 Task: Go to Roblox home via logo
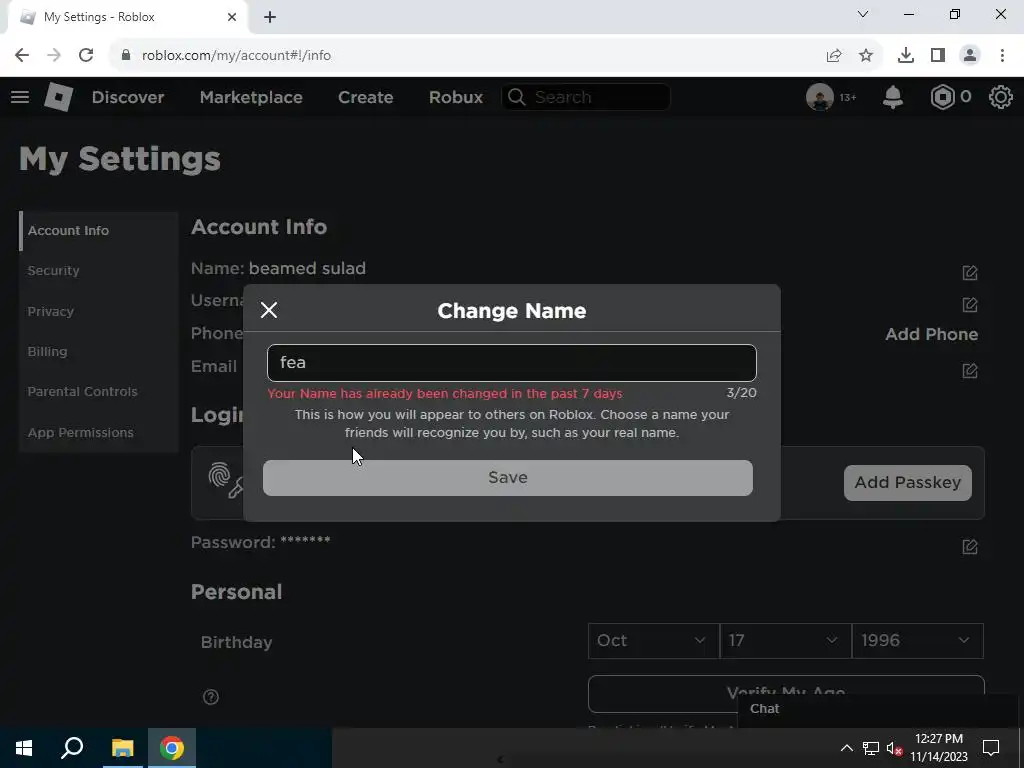58,97
